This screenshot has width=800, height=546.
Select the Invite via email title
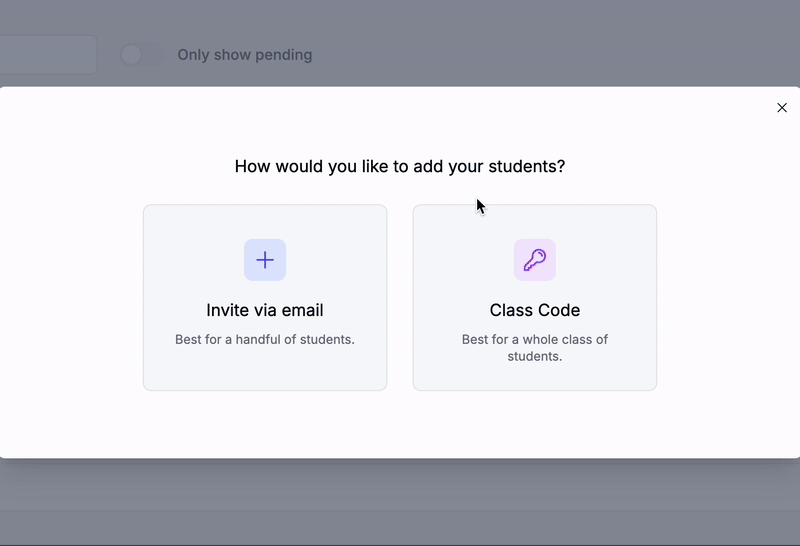click(x=265, y=310)
